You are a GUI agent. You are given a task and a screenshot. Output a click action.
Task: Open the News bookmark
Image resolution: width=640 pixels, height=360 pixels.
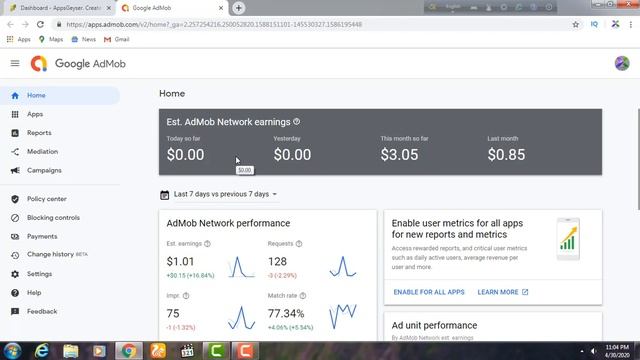coord(83,39)
